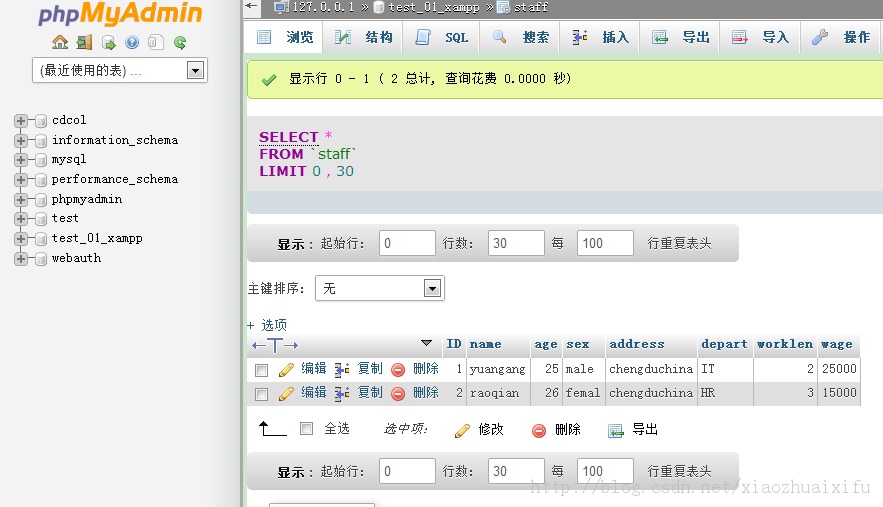
Task: Expand the test_01_xampp database node
Action: click(x=21, y=239)
